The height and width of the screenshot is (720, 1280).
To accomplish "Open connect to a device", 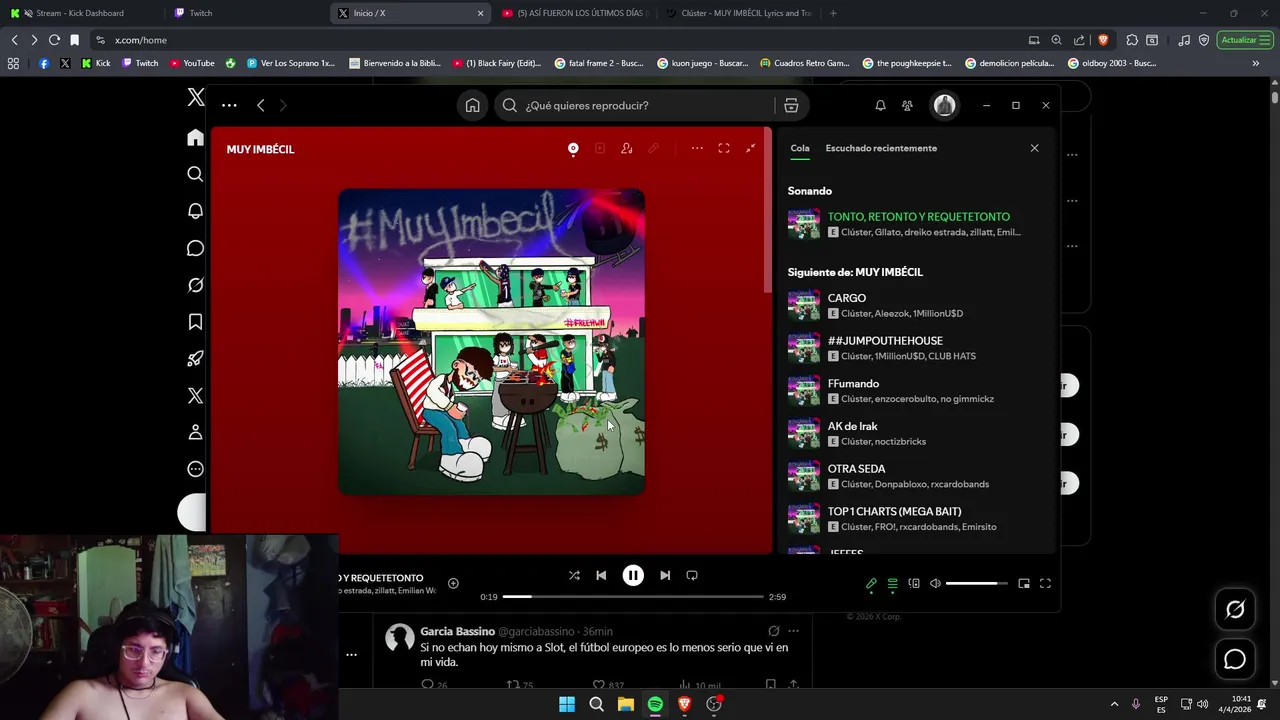I will (x=914, y=583).
